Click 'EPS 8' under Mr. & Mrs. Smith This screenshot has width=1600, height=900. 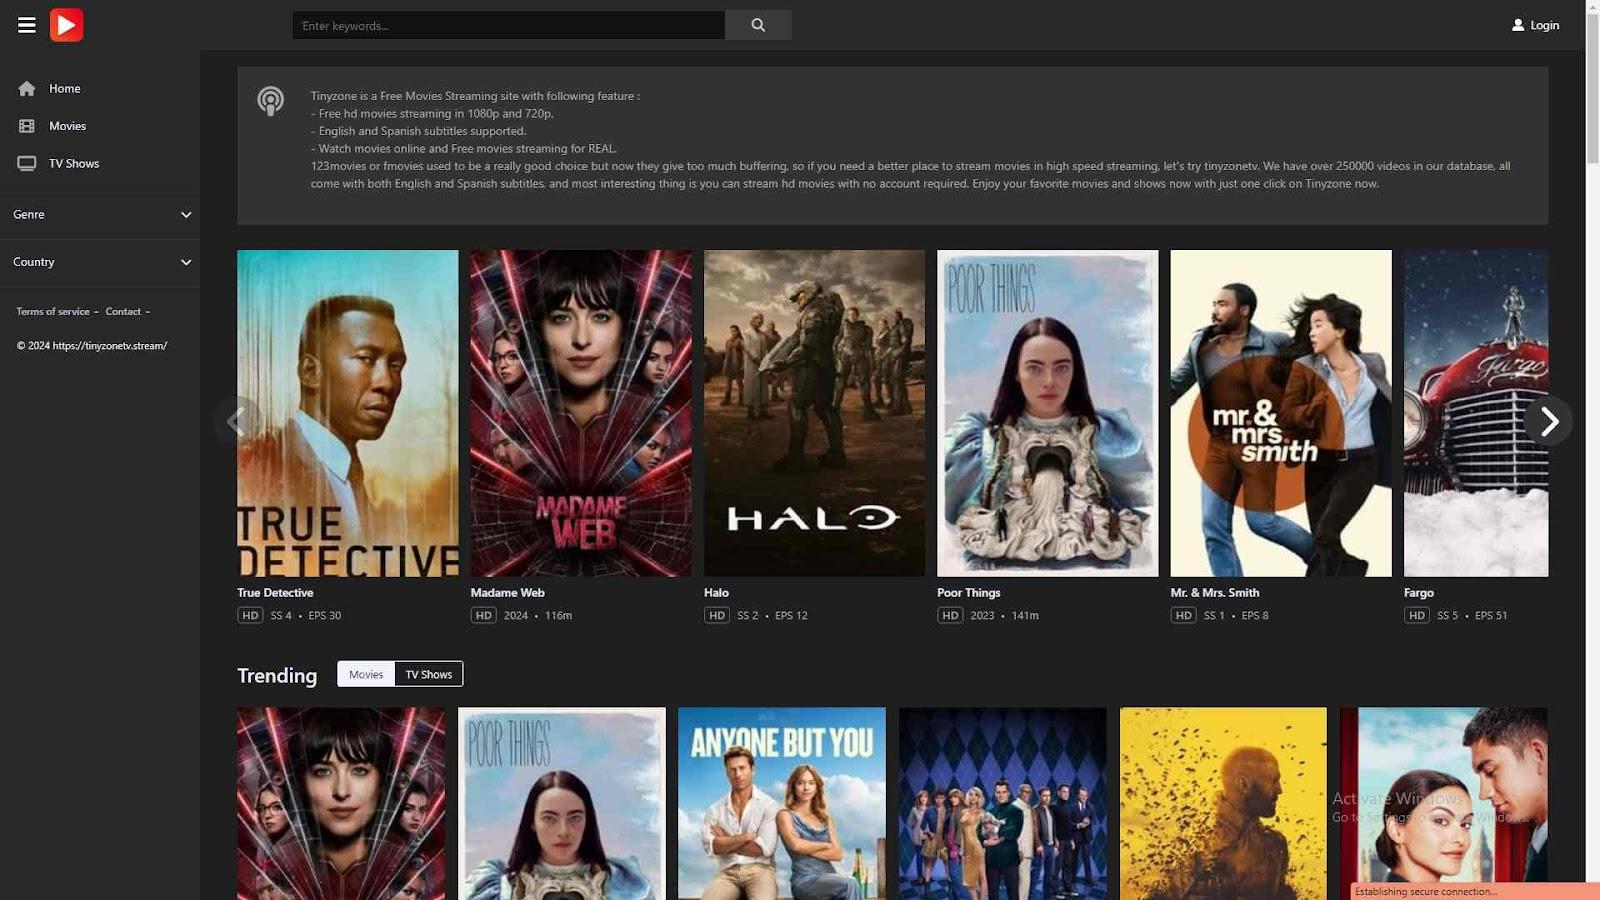[1255, 615]
